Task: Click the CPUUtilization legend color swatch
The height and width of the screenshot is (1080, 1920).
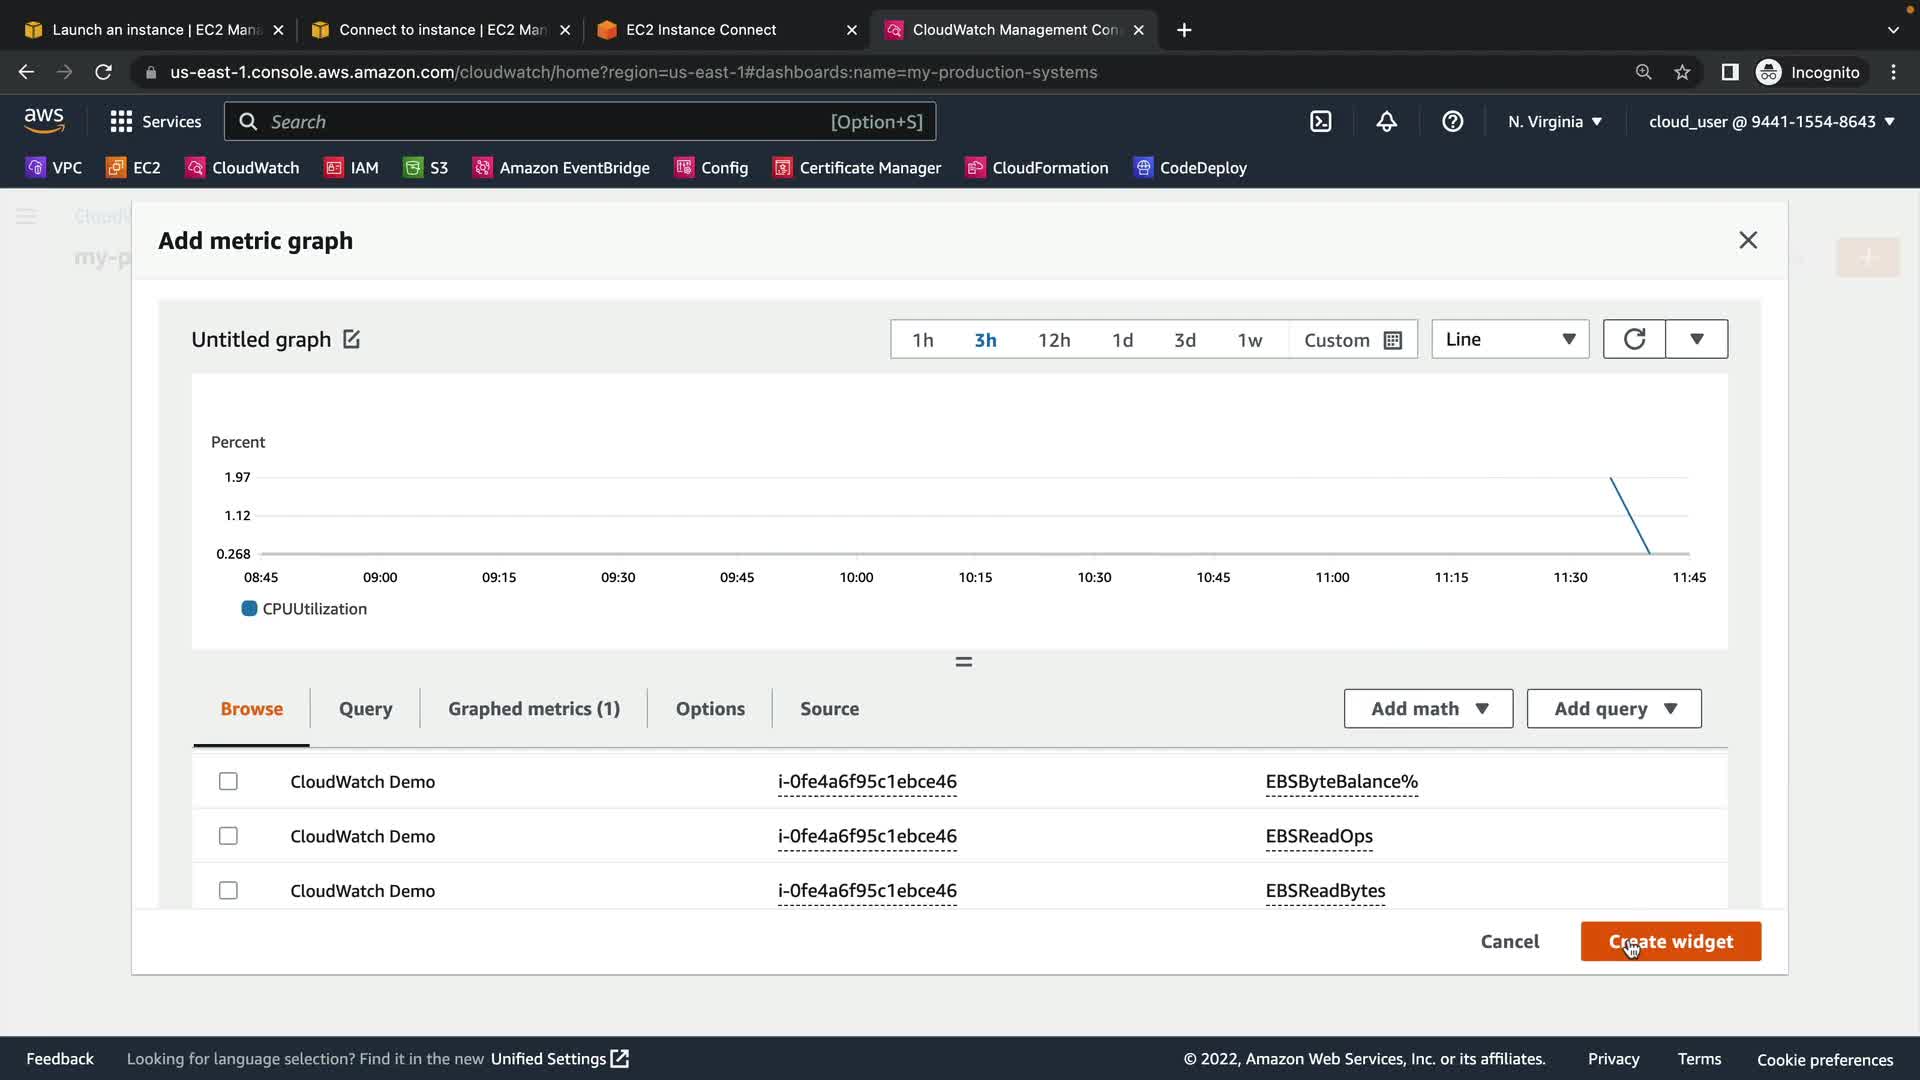Action: click(x=249, y=608)
